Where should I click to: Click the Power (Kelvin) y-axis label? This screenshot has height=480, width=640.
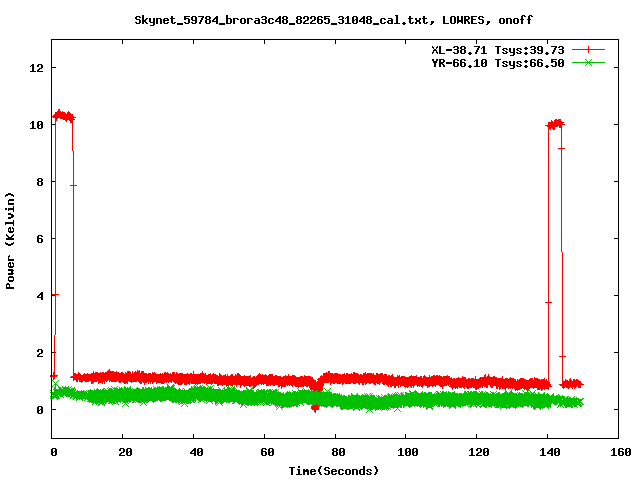tap(10, 241)
